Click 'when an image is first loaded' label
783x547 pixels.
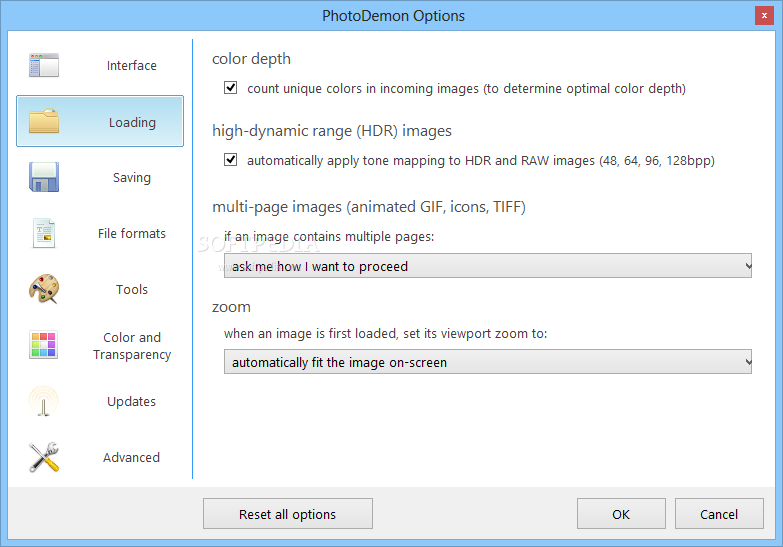386,333
